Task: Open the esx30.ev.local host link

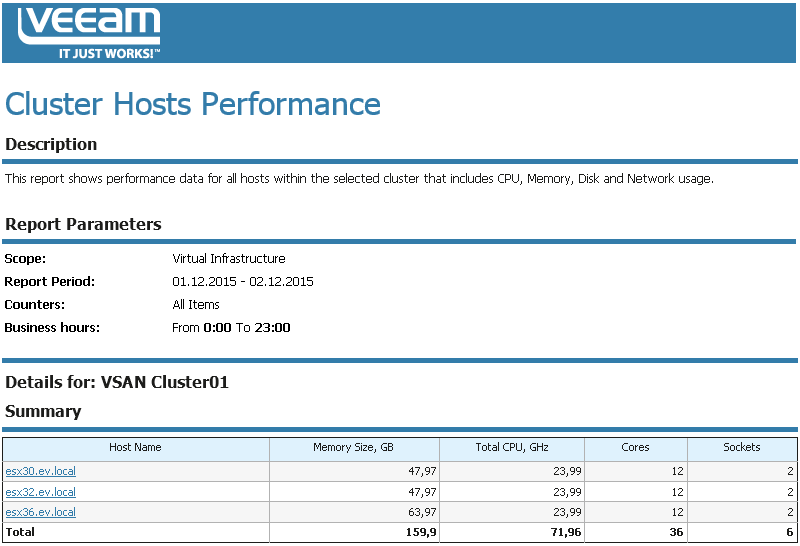Action: click(x=41, y=472)
